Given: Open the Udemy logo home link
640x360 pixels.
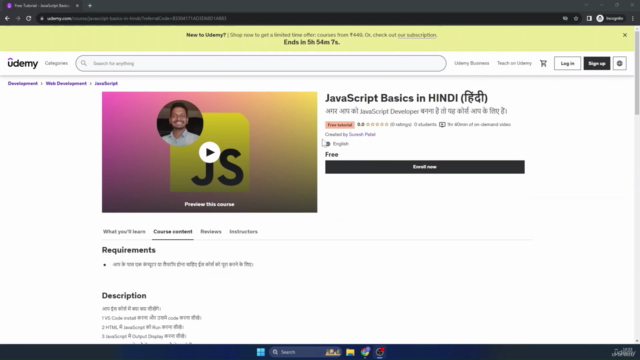Looking at the screenshot, I should 23,63.
